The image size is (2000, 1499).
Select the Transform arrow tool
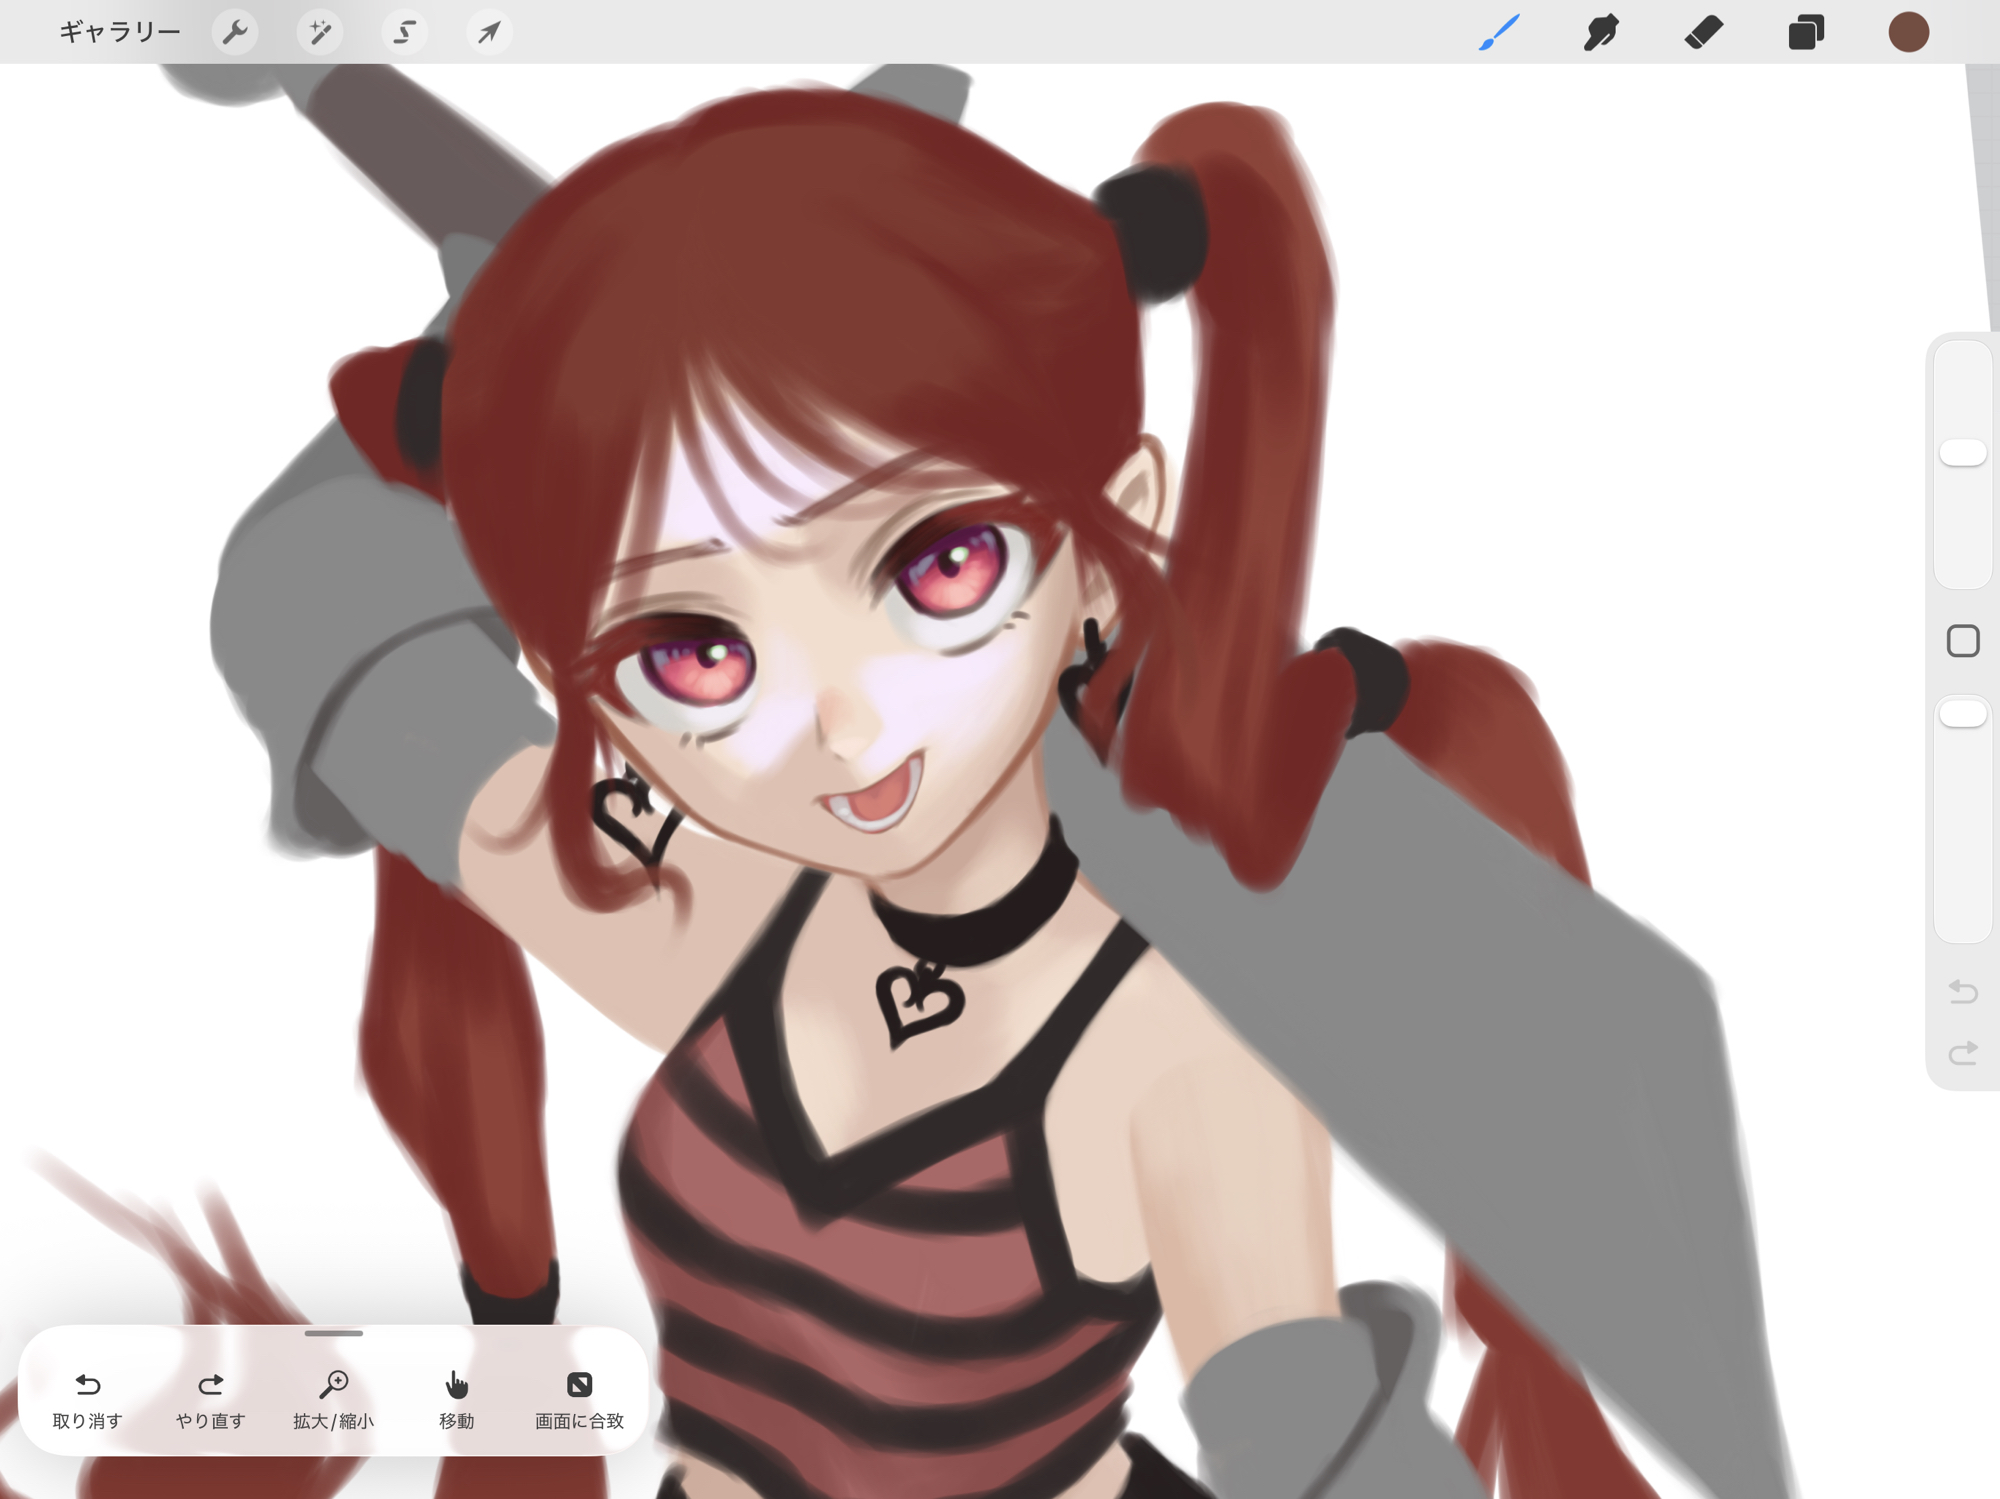point(489,32)
